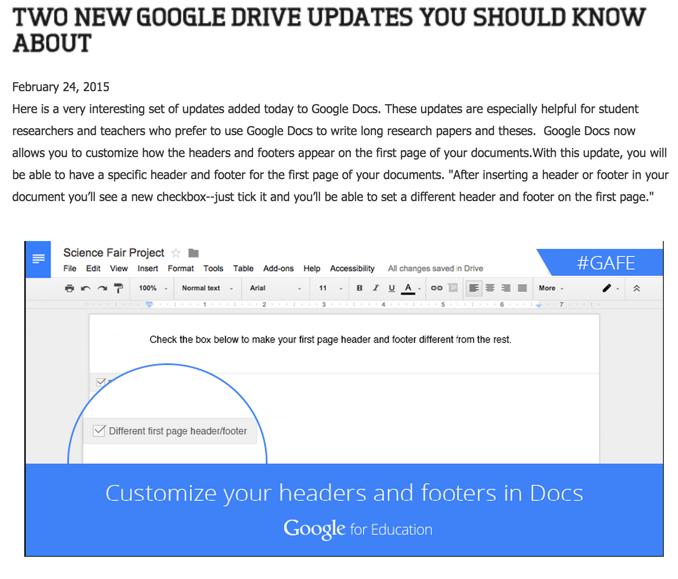
Task: Open the Insert menu
Action: pos(147,269)
